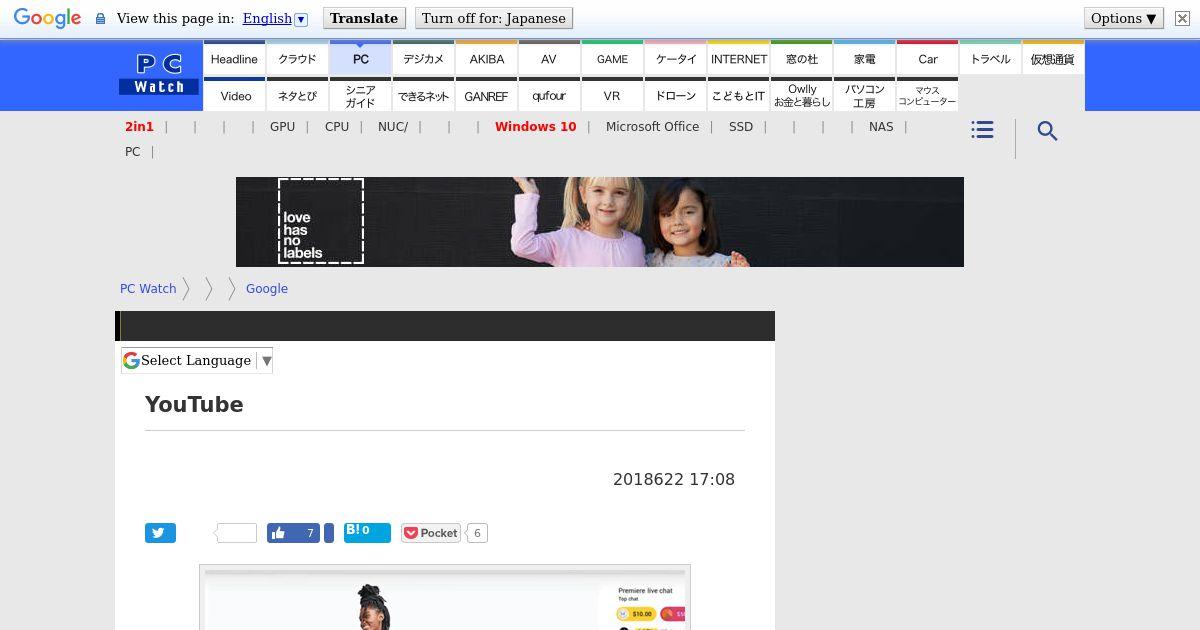The width and height of the screenshot is (1200, 630).
Task: Open the GAME tab
Action: click(612, 59)
